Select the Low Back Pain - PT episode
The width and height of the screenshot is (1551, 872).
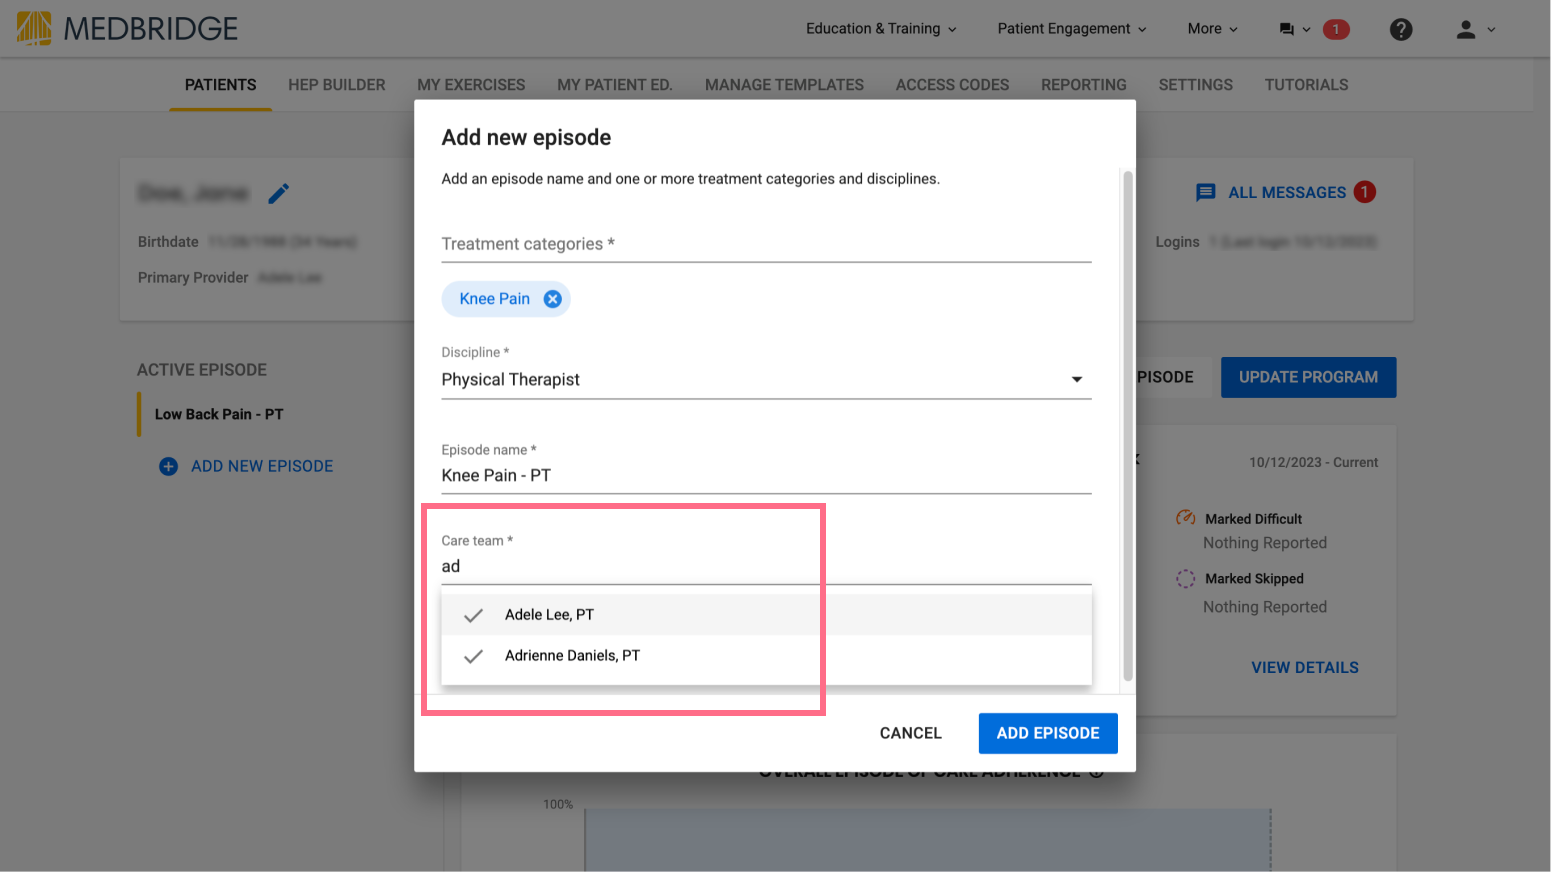(x=219, y=414)
